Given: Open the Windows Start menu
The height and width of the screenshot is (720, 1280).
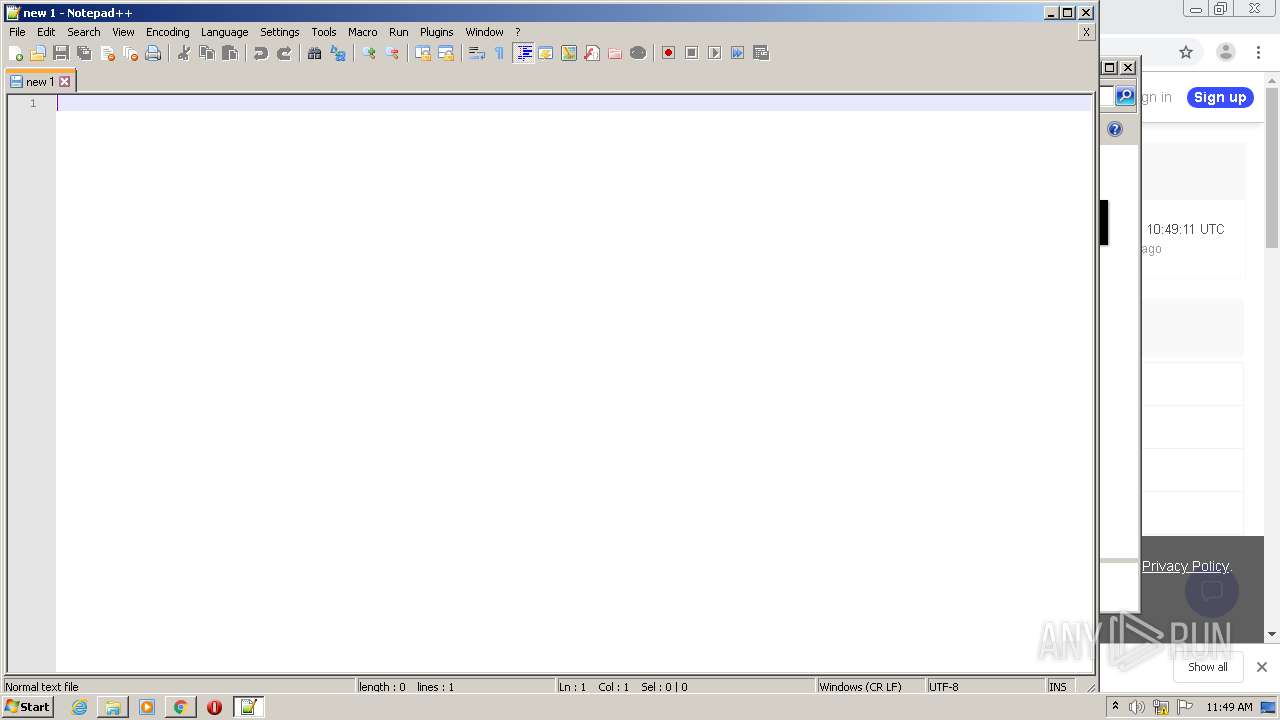Looking at the screenshot, I should coord(28,707).
